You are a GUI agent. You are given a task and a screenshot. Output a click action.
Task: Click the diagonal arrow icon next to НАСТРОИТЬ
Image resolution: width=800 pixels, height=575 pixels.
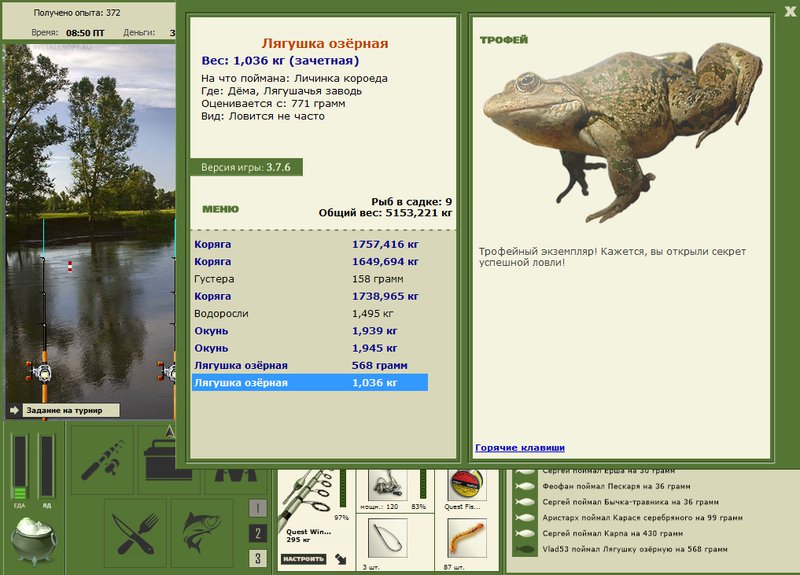[341, 559]
